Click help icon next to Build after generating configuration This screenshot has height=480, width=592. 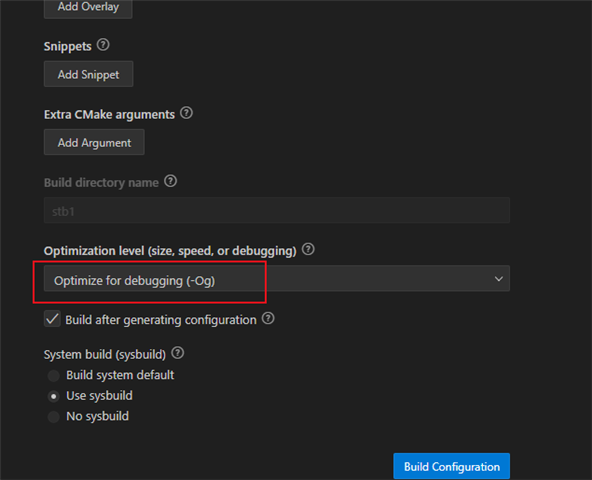click(x=268, y=318)
